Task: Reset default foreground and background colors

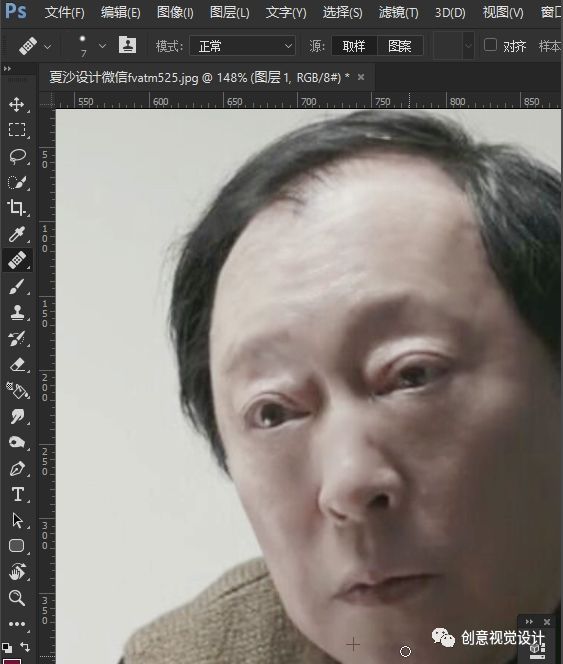Action: point(7,647)
